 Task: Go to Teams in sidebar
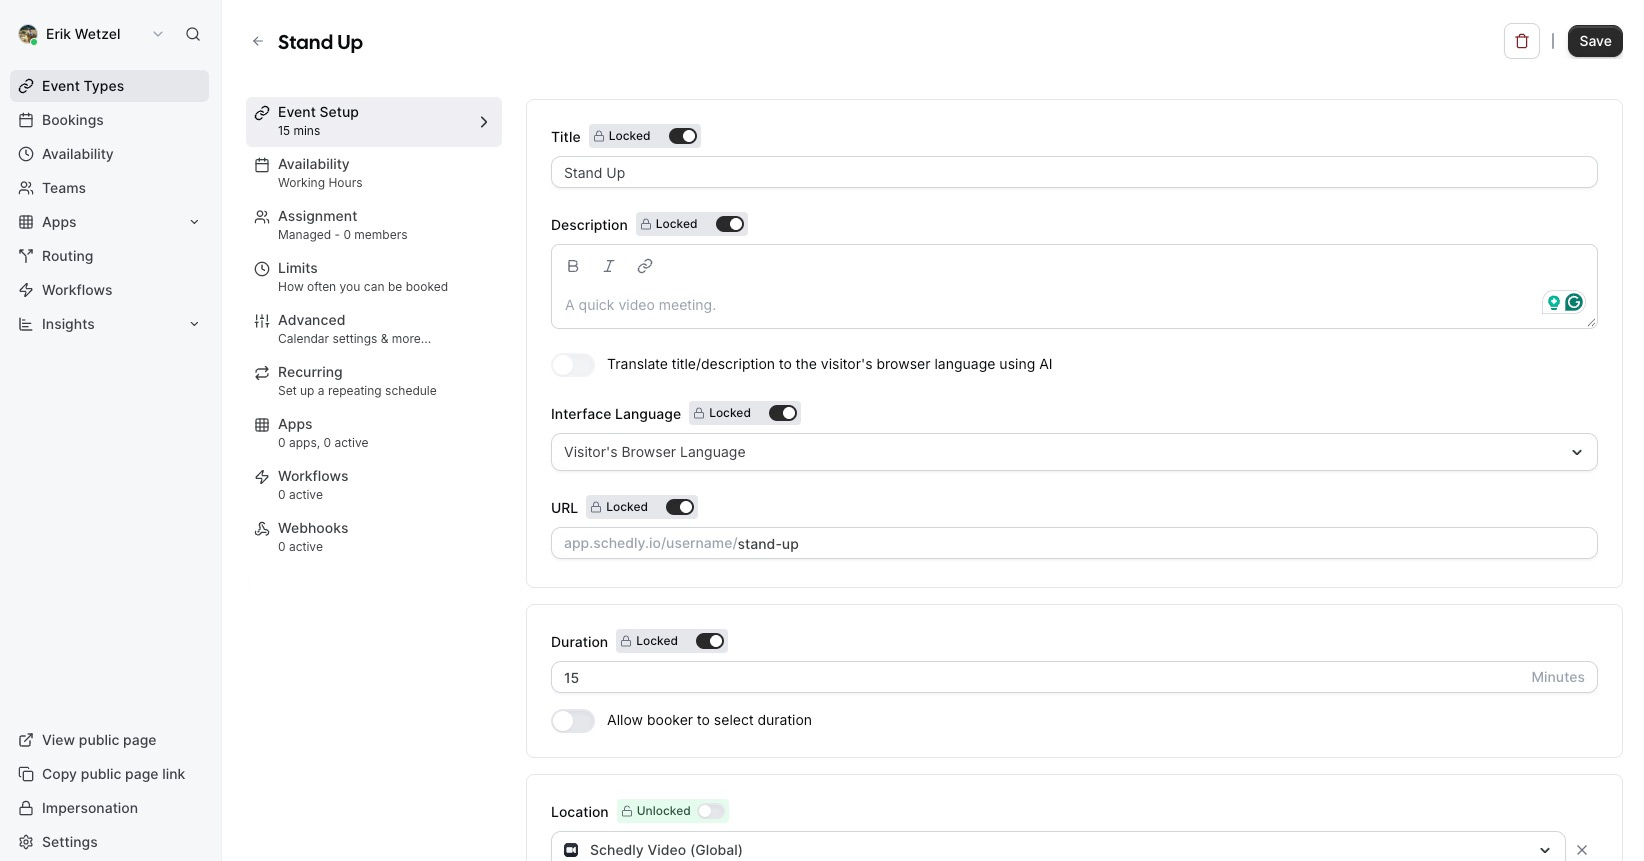(x=109, y=188)
